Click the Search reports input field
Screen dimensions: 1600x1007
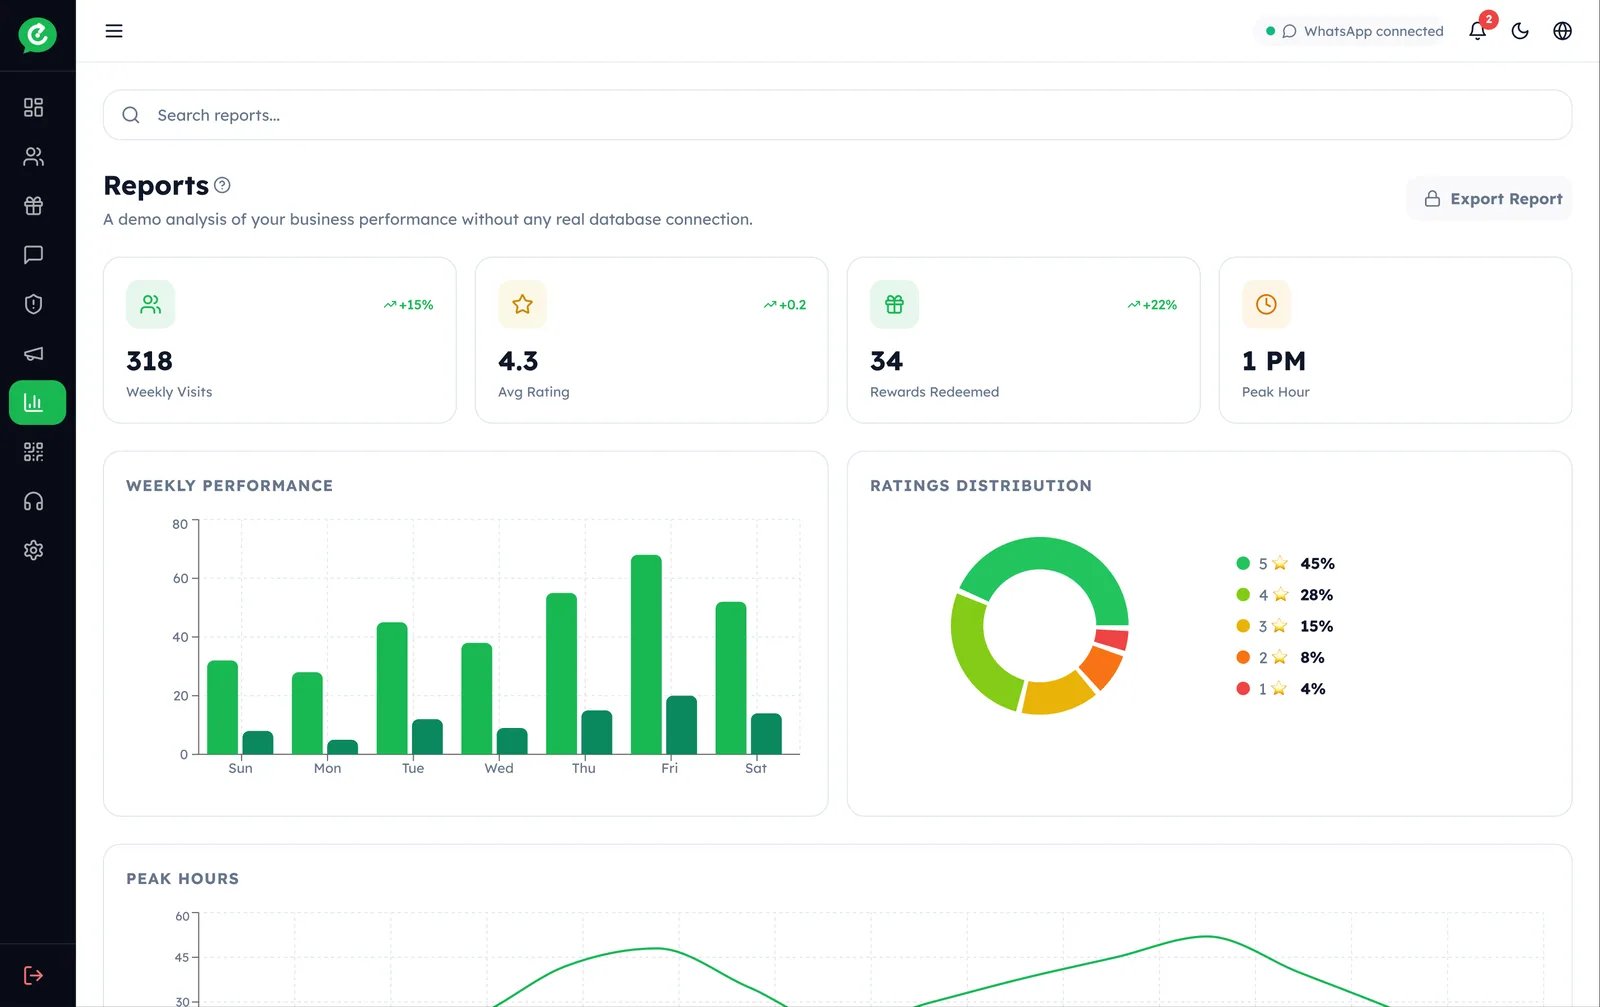[837, 115]
